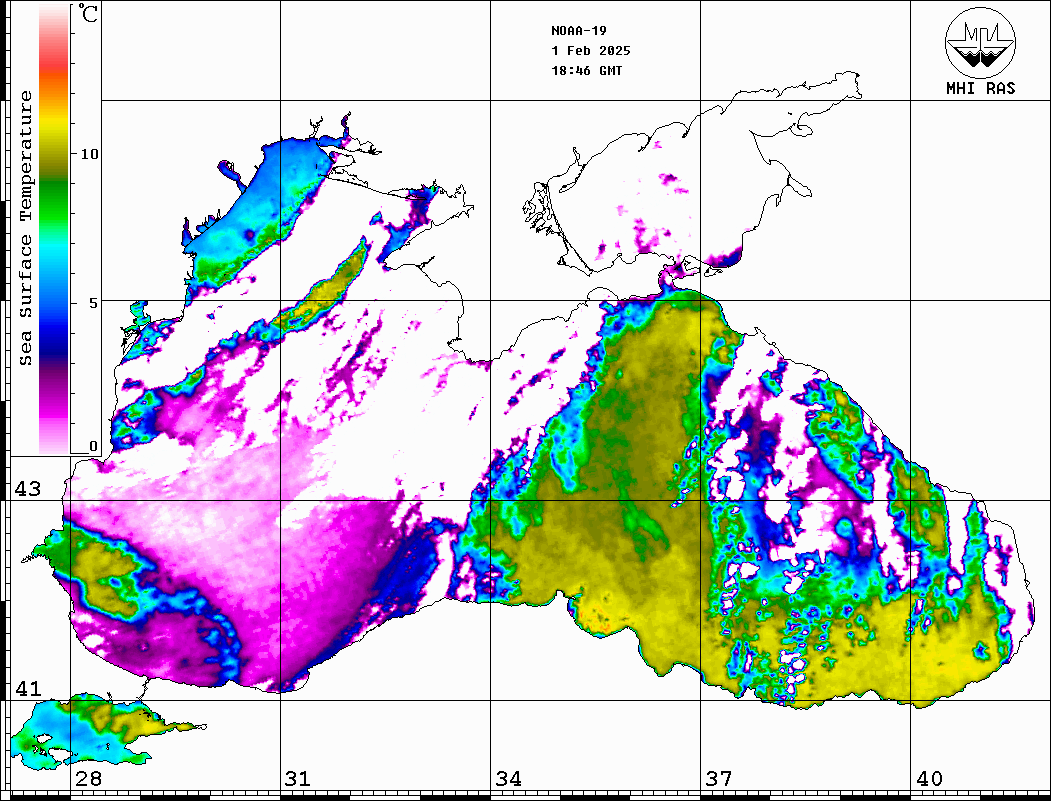This screenshot has width=1051, height=801.
Task: Click the '0' tick on temperature scale
Action: pyautogui.click(x=93, y=446)
